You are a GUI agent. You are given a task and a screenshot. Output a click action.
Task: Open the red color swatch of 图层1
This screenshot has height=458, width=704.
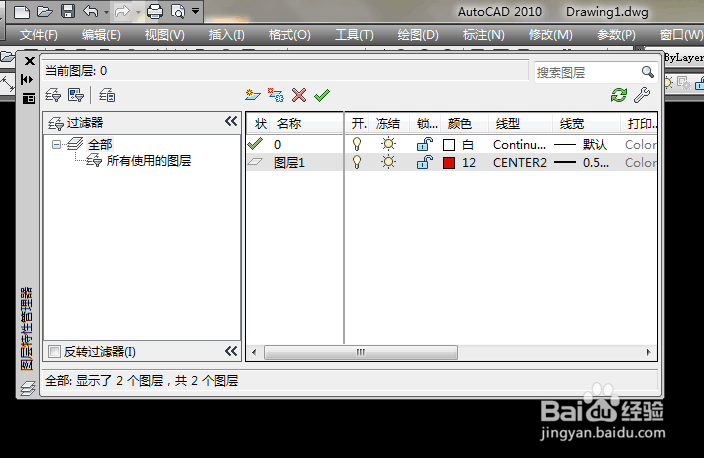point(449,163)
